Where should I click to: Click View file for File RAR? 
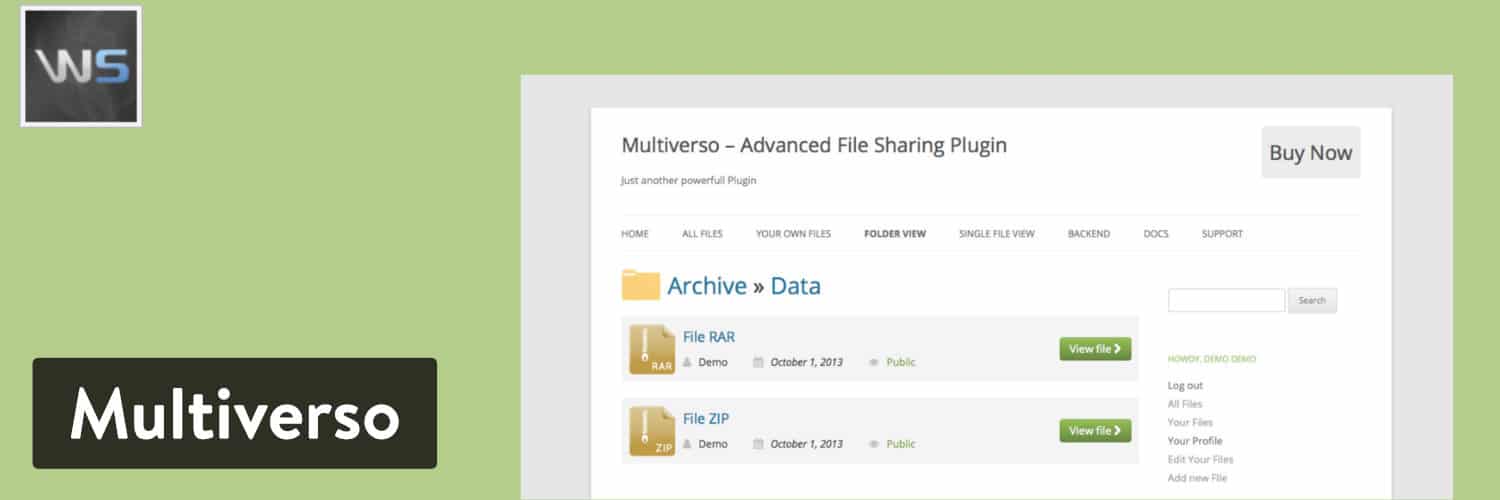1095,349
